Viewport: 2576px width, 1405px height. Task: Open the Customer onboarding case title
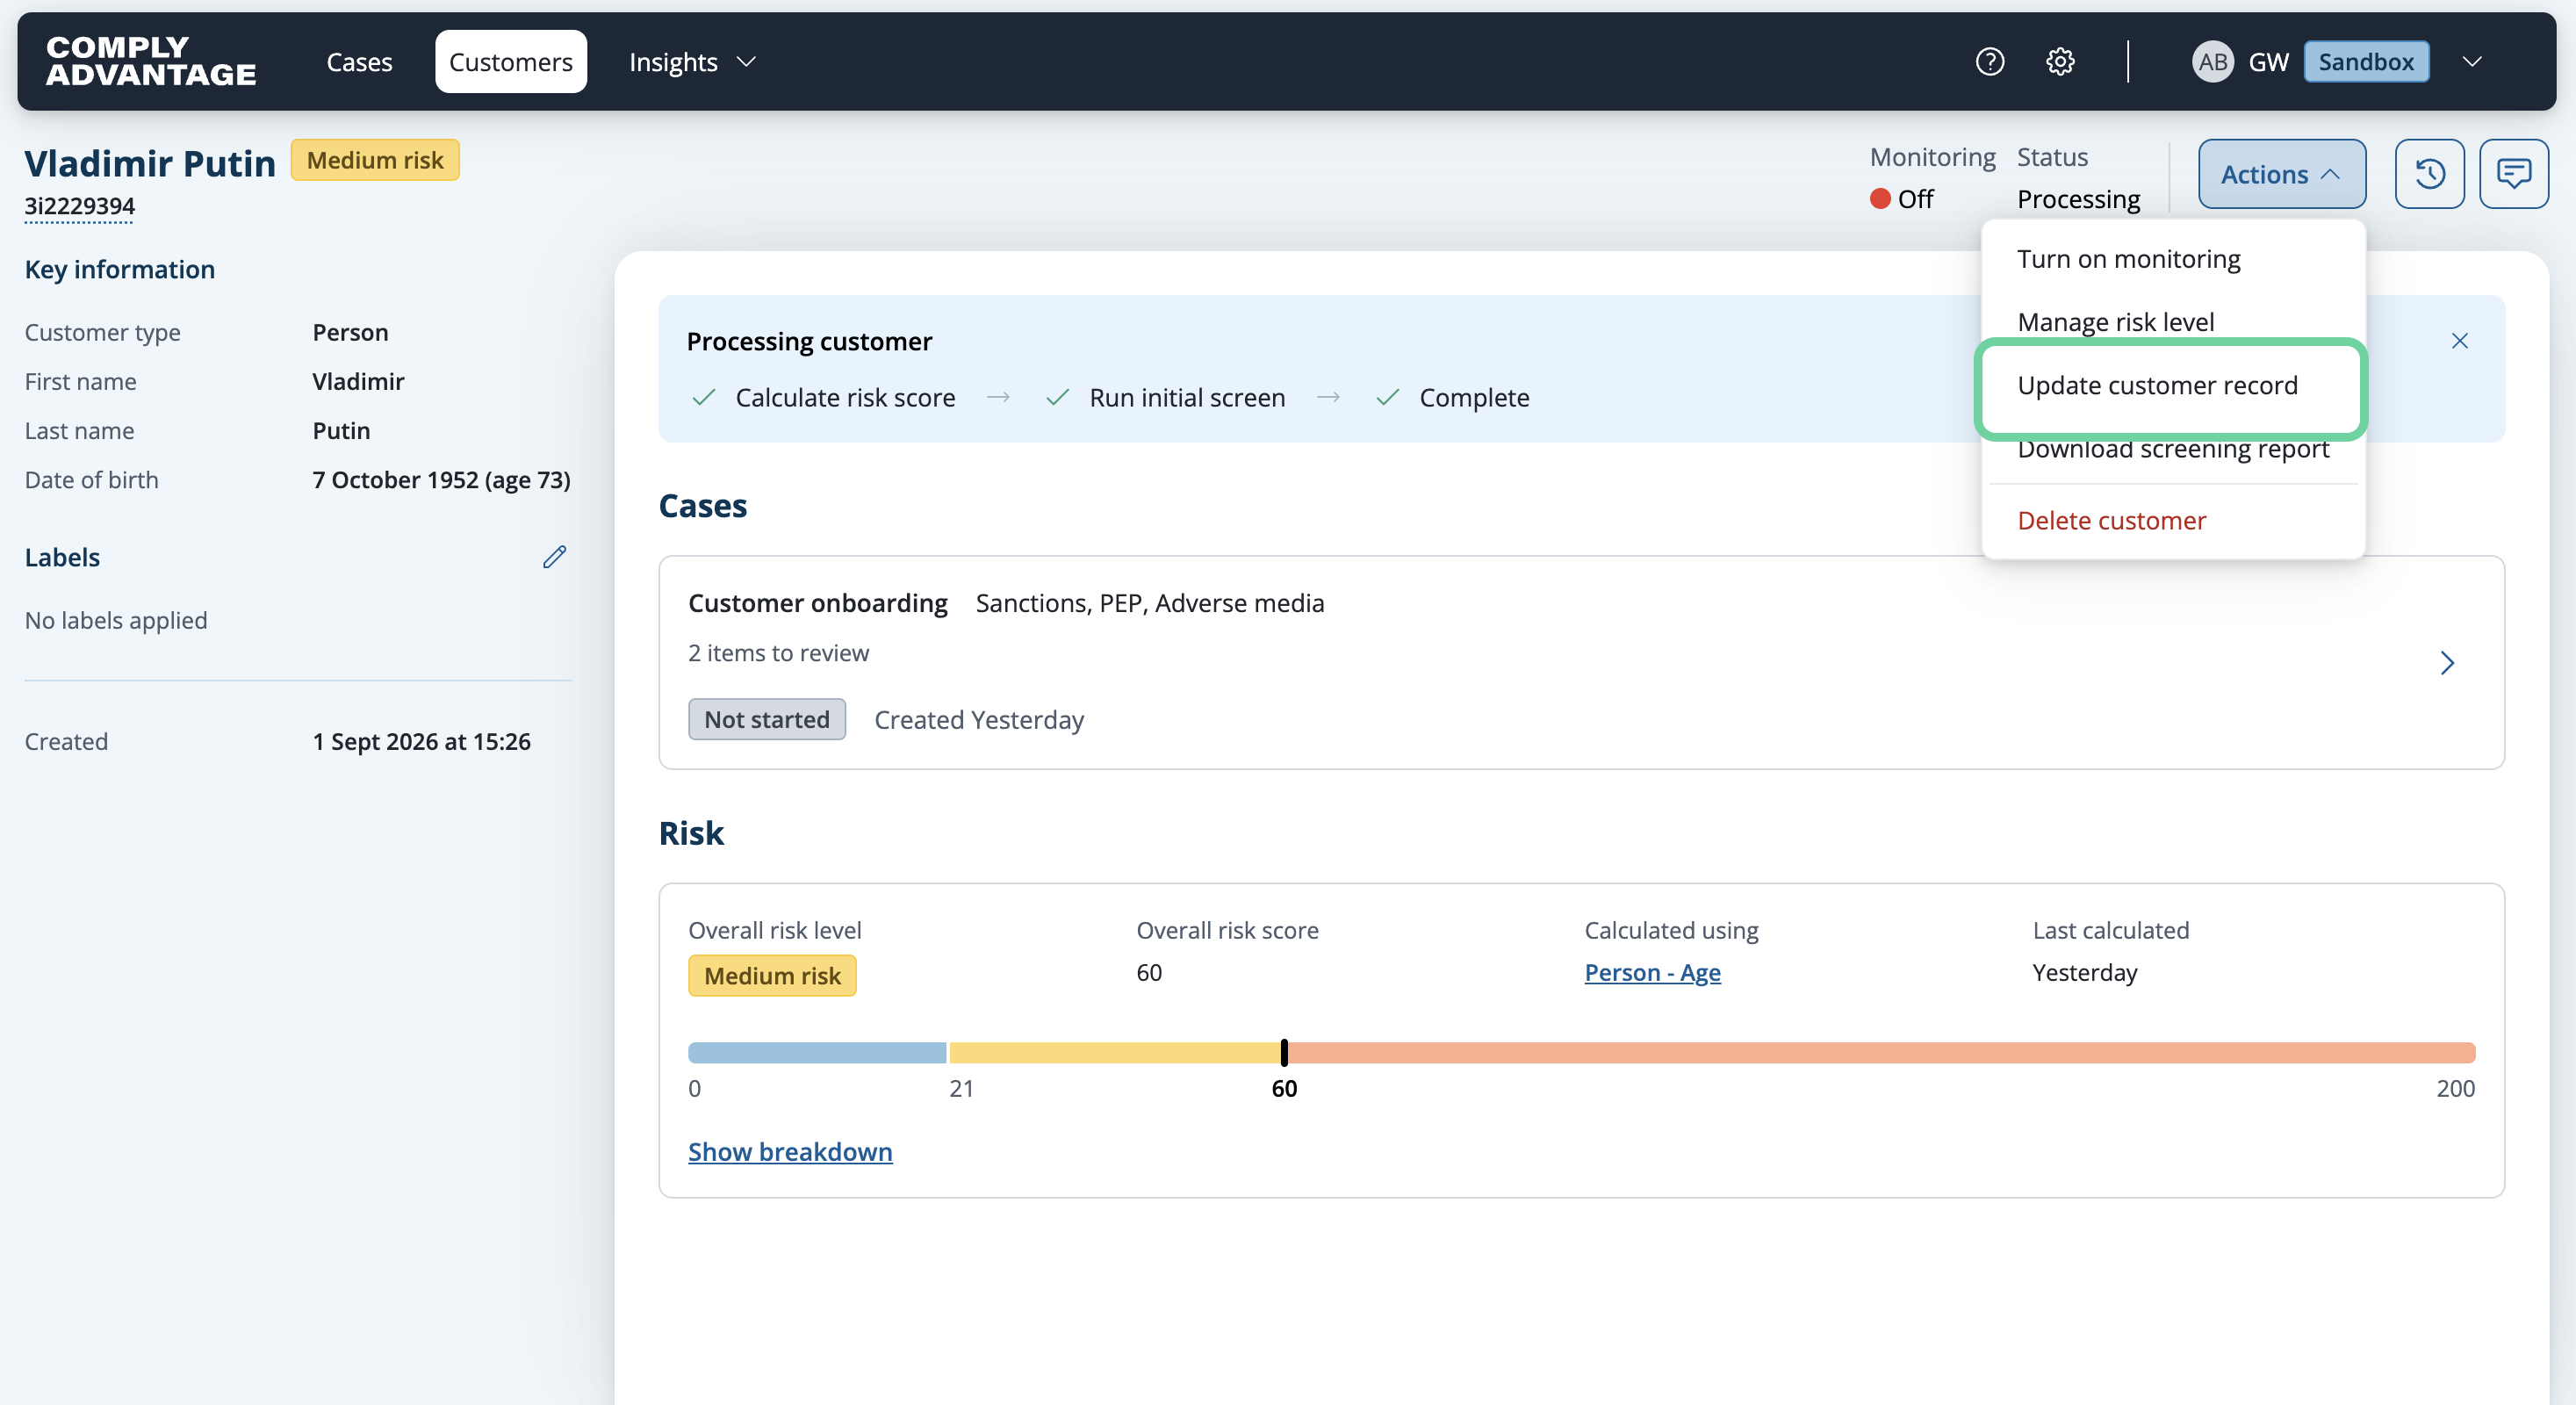coord(818,603)
